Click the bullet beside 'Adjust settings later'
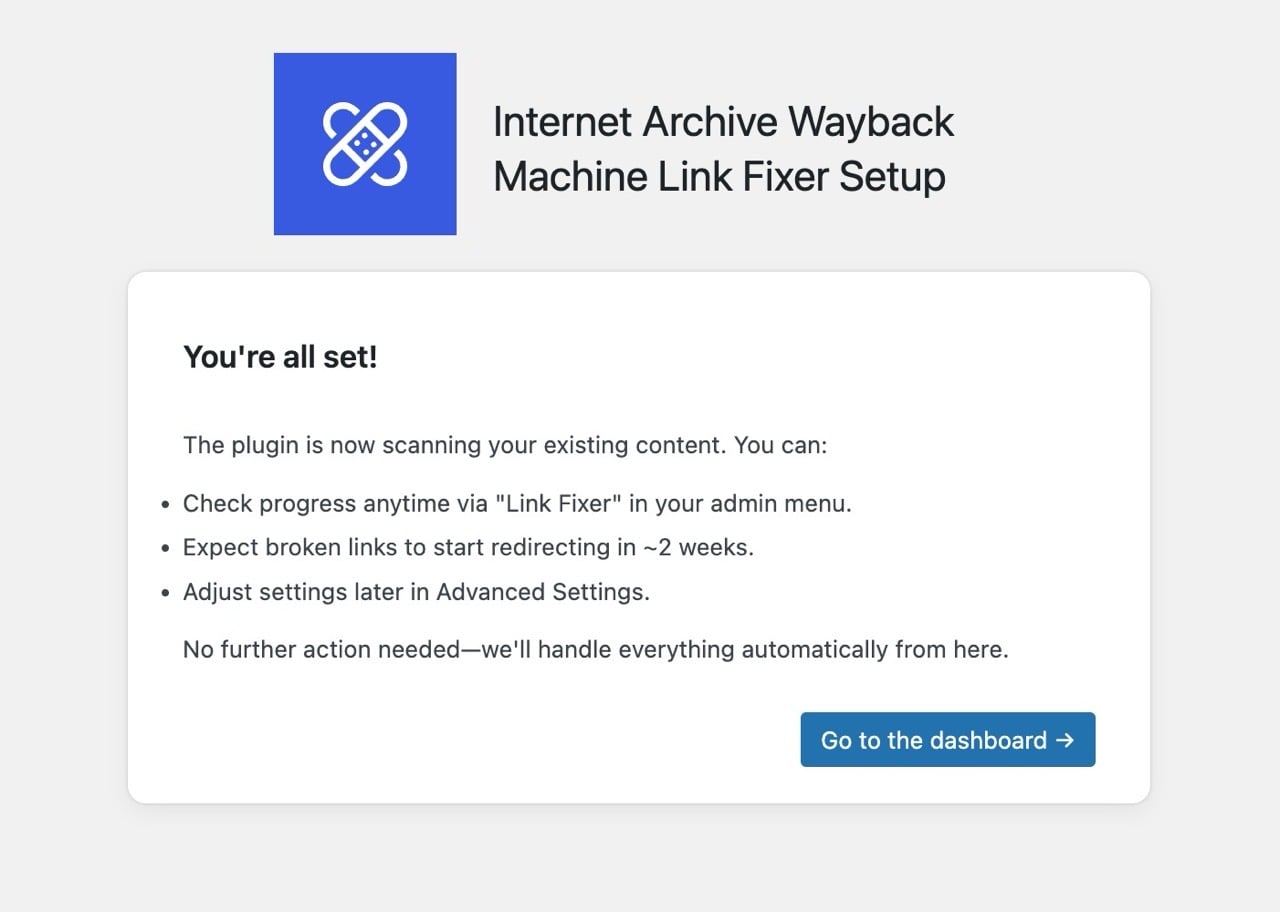The width and height of the screenshot is (1280, 912). 165,591
